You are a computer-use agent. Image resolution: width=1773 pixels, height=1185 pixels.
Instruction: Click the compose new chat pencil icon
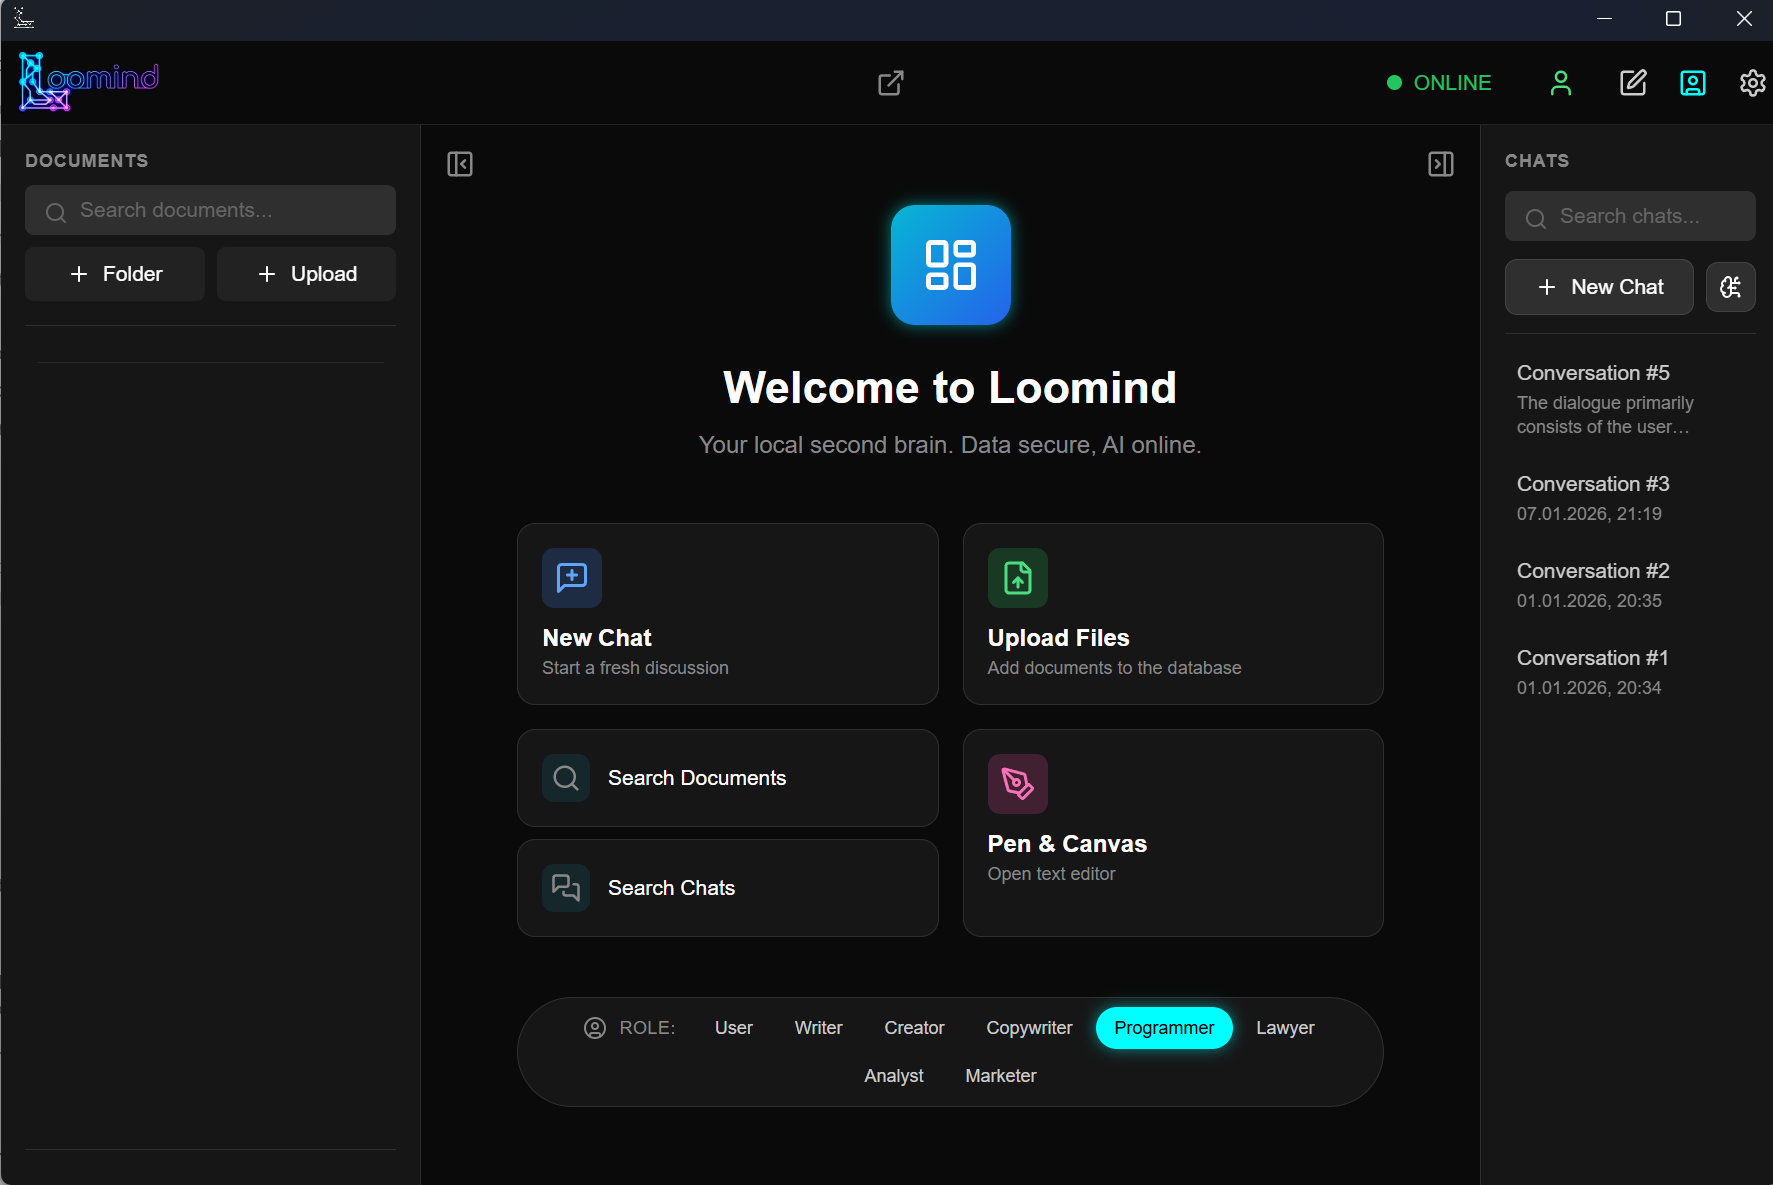pyautogui.click(x=1633, y=83)
